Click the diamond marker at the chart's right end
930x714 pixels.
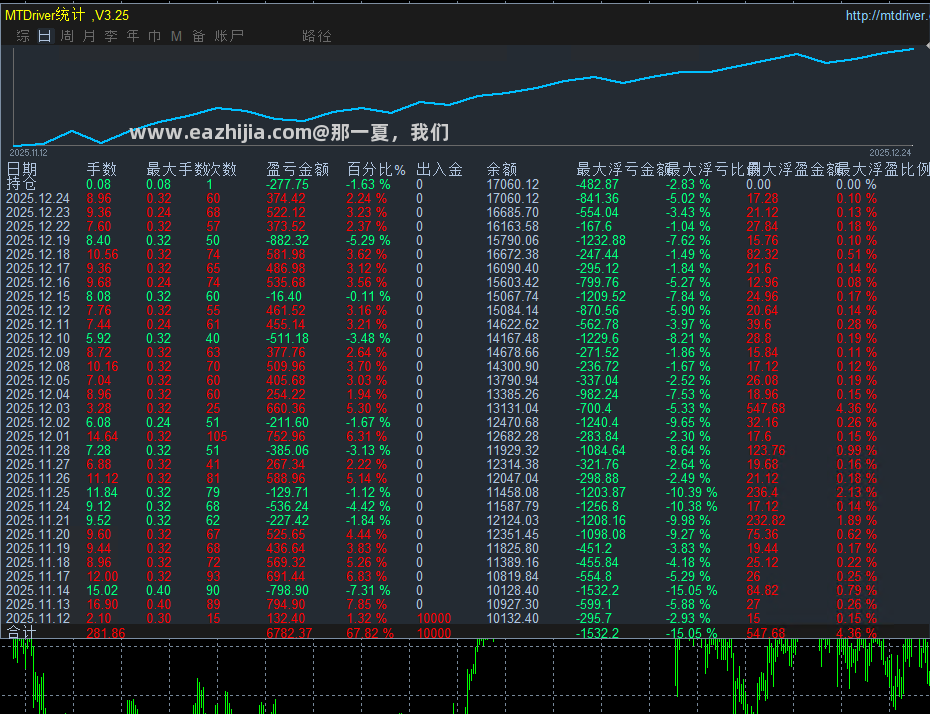(927, 46)
